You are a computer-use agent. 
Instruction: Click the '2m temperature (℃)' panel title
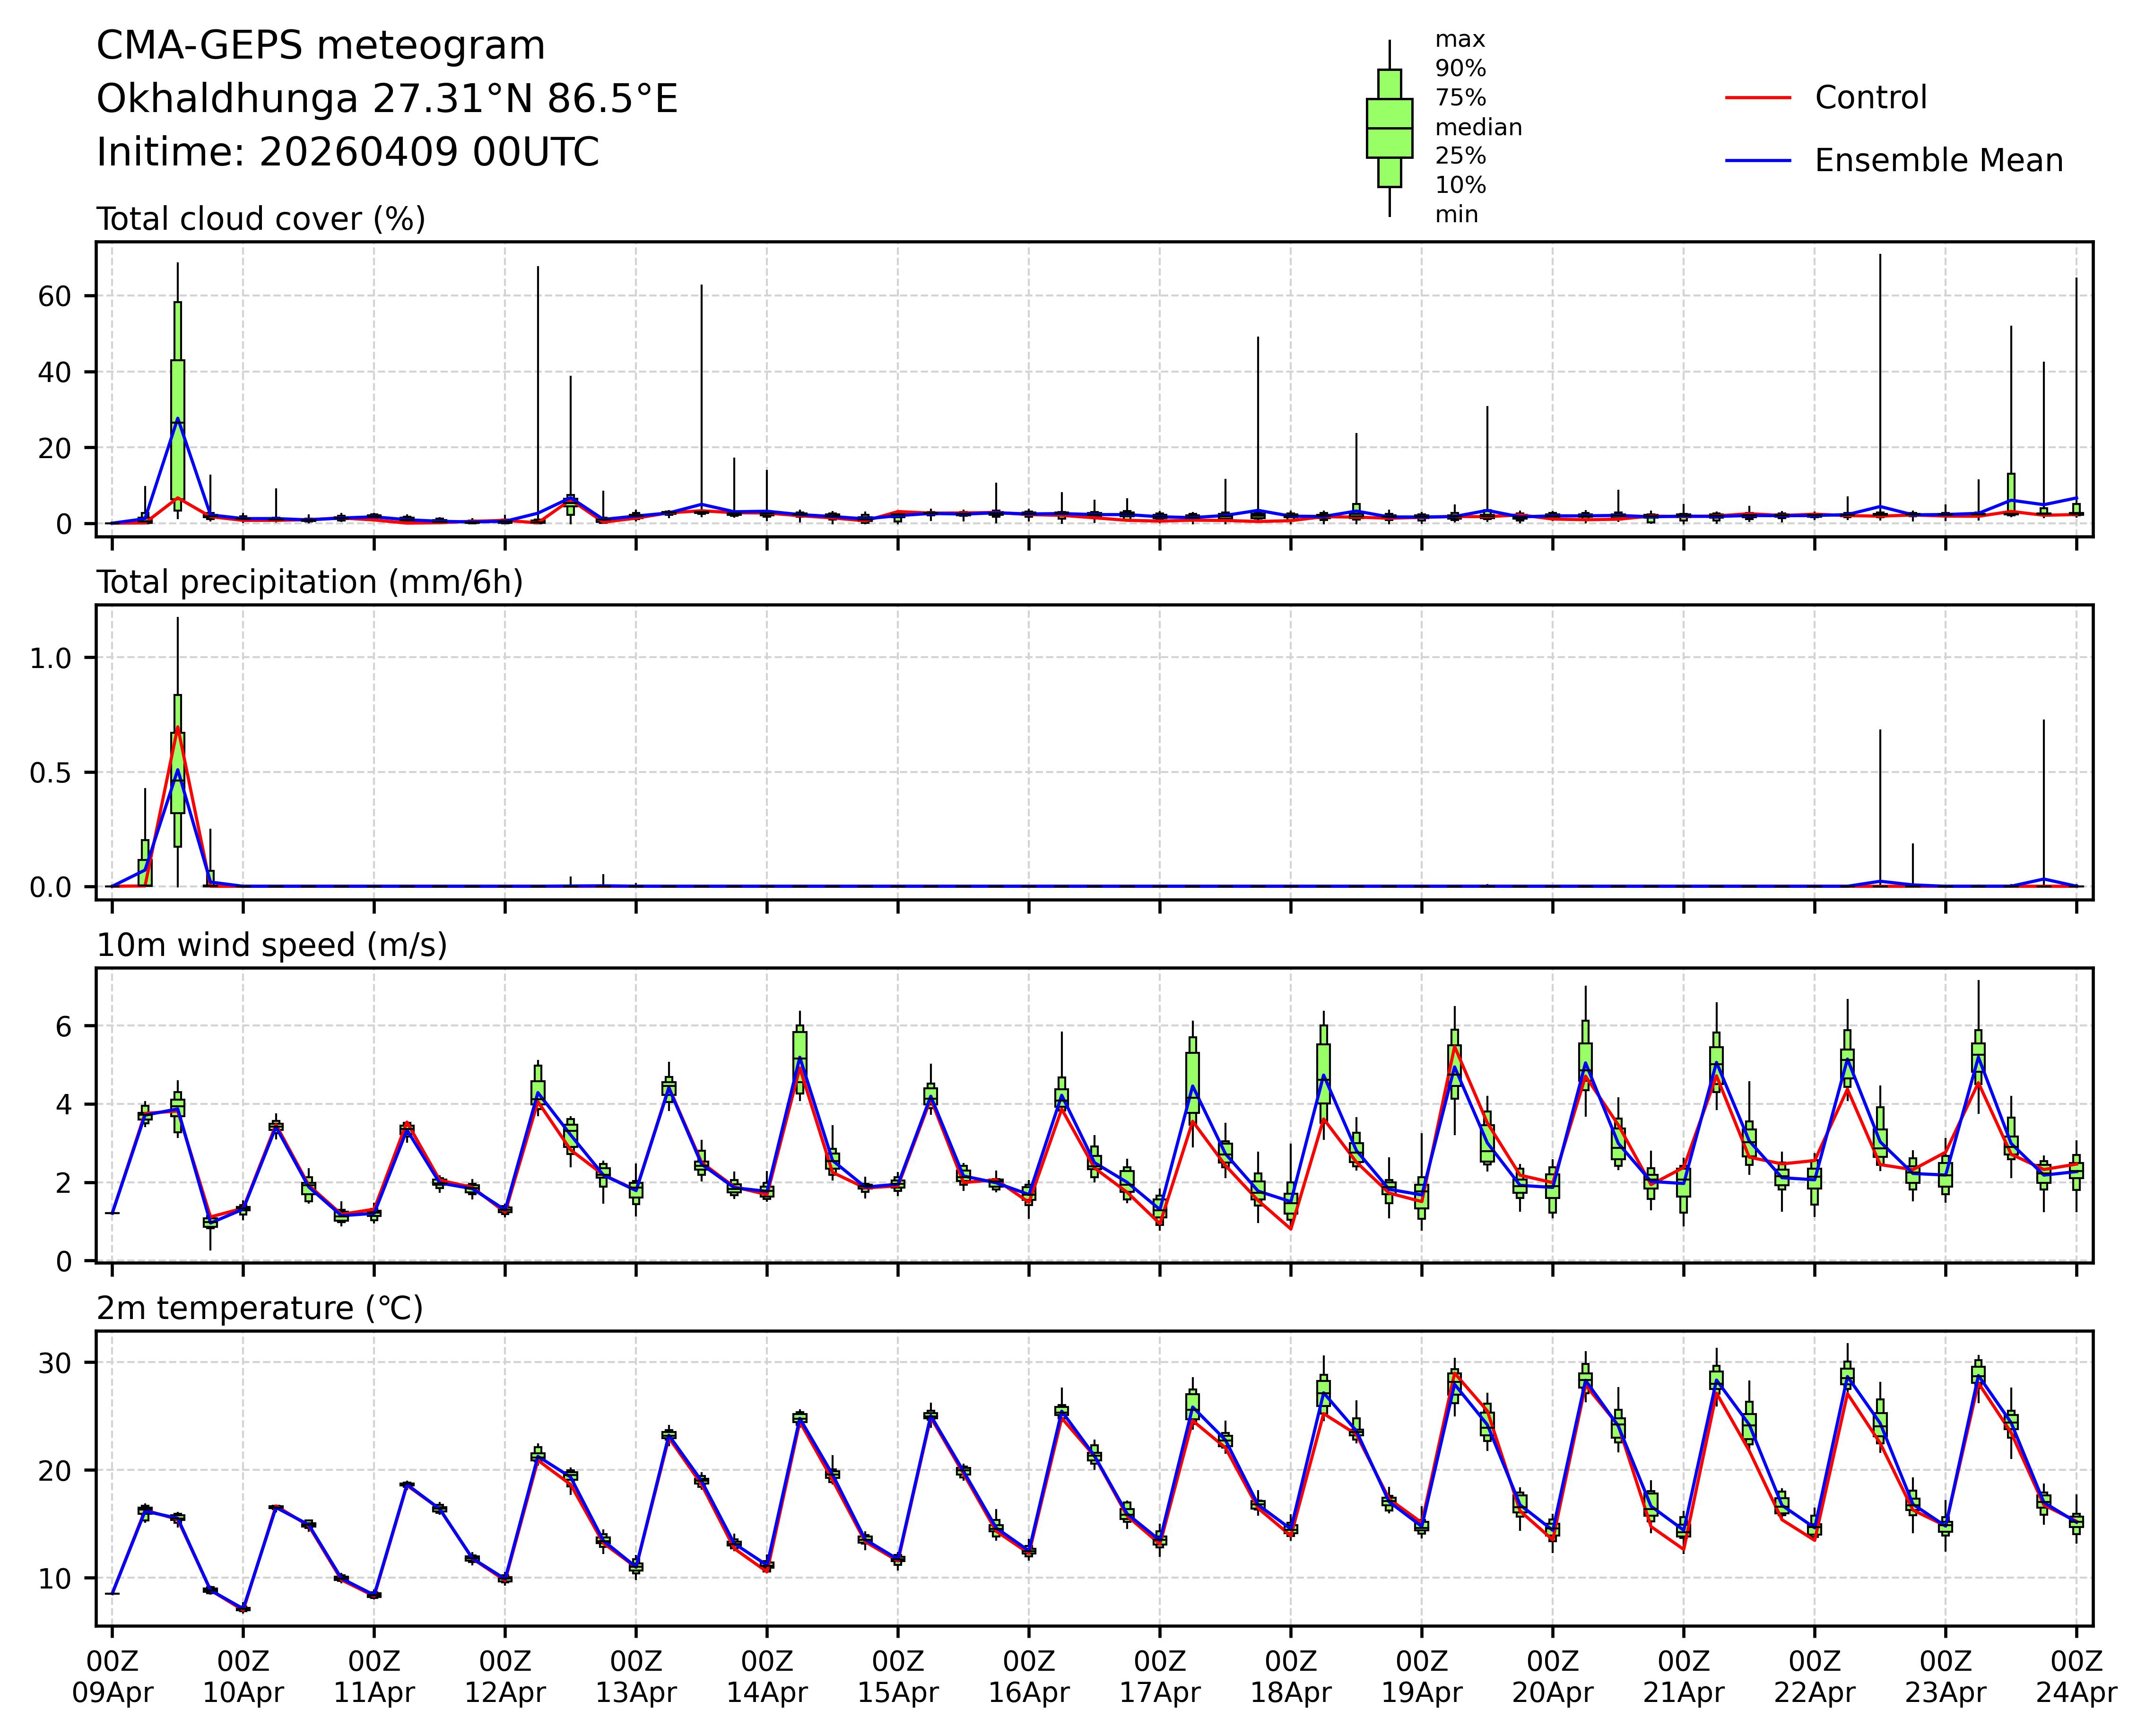point(260,1308)
